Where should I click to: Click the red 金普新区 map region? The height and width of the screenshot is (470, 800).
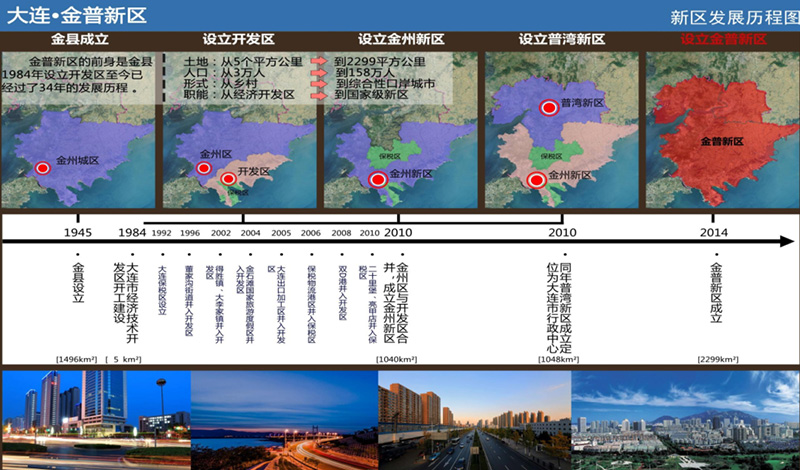(720, 142)
